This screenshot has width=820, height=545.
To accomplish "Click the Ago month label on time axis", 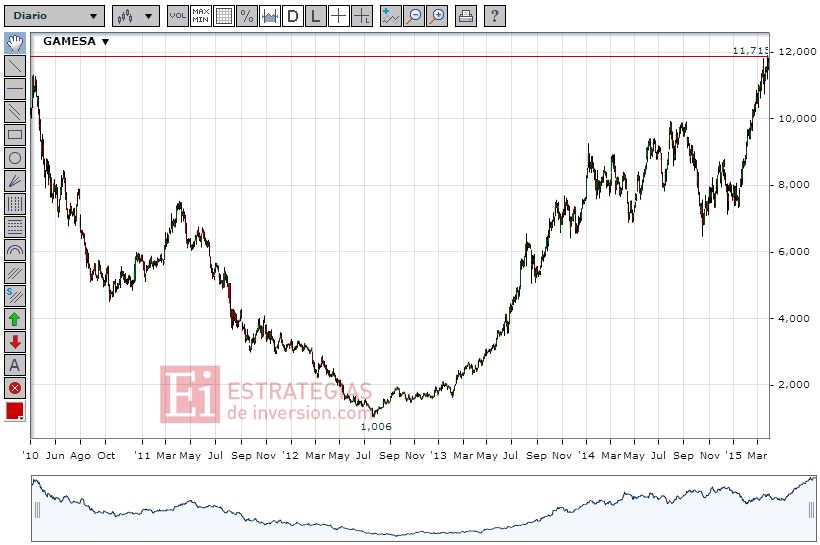I will coord(80,456).
